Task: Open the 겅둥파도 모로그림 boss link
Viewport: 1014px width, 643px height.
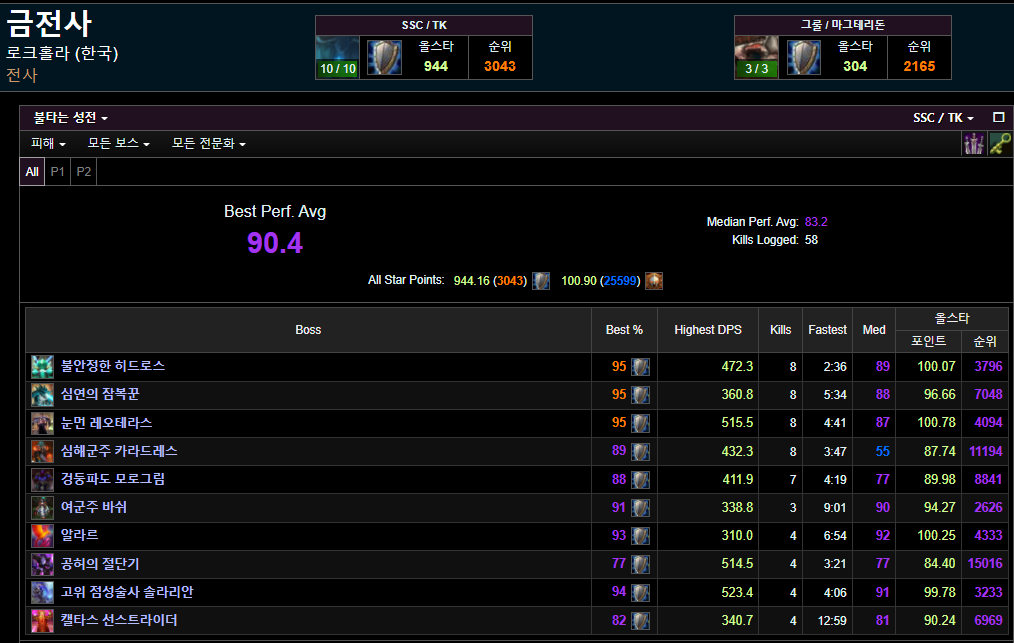Action: pyautogui.click(x=113, y=479)
